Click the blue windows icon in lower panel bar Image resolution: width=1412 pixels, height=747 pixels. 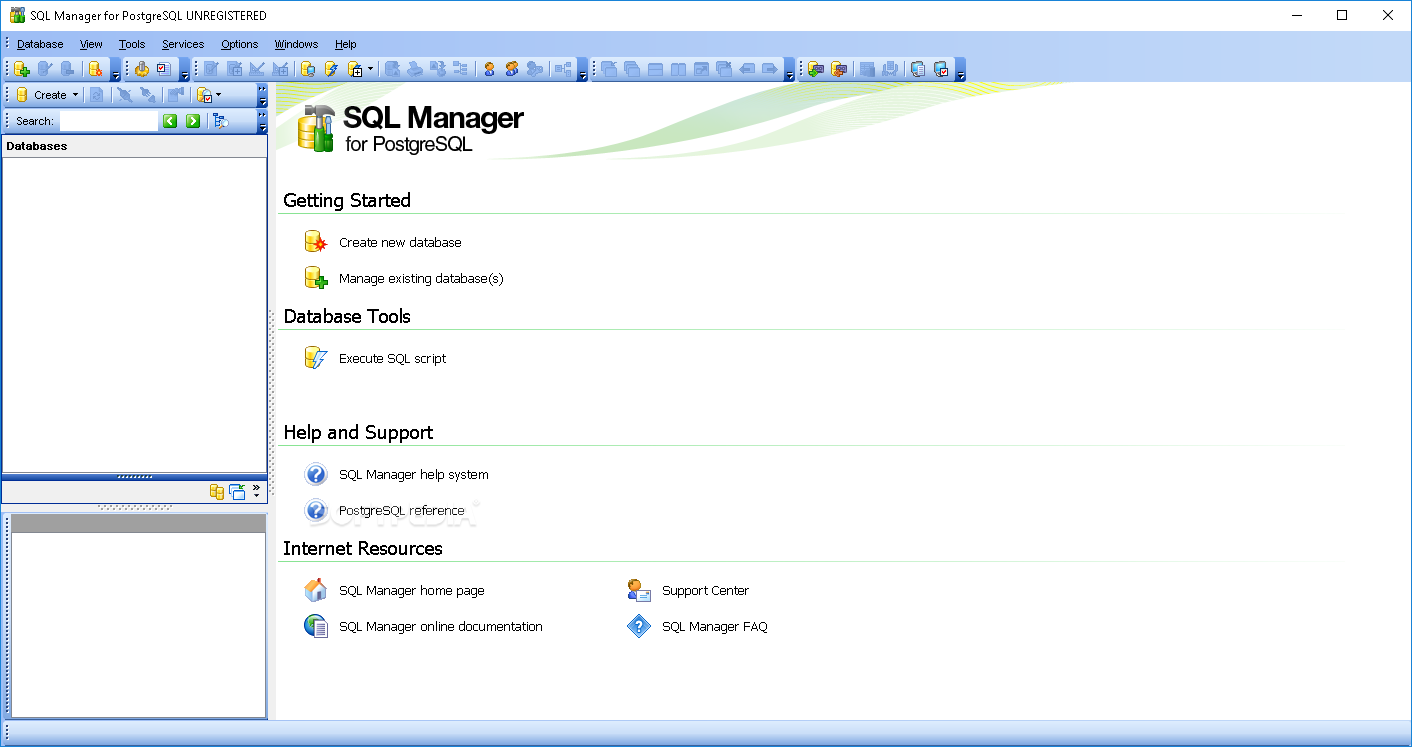pos(237,491)
